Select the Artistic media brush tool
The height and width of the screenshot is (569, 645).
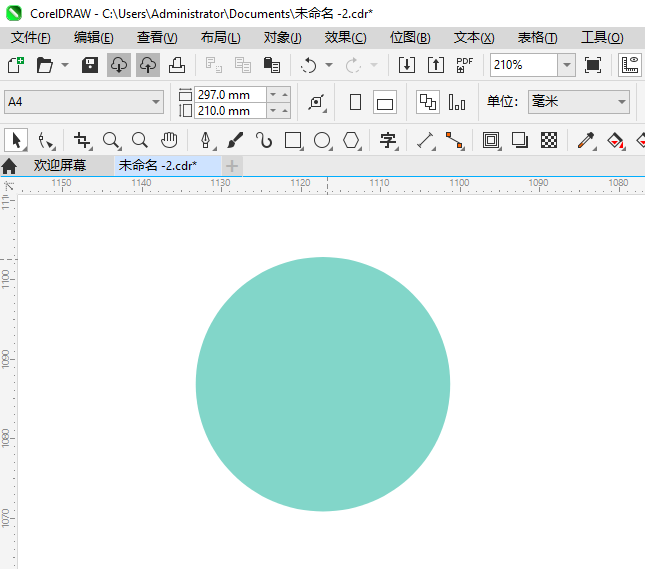(235, 140)
